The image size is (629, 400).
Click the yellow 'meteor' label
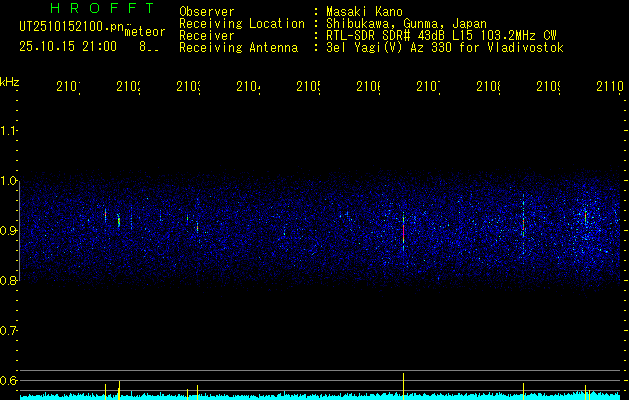tap(145, 31)
